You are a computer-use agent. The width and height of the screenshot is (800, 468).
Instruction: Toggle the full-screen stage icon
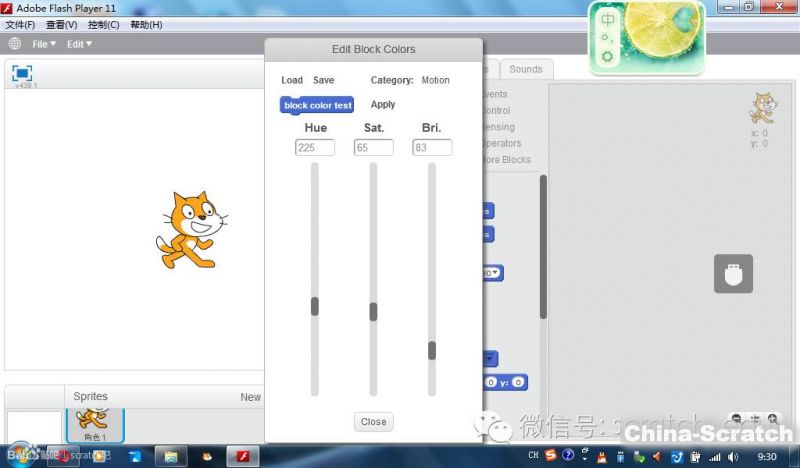[22, 73]
